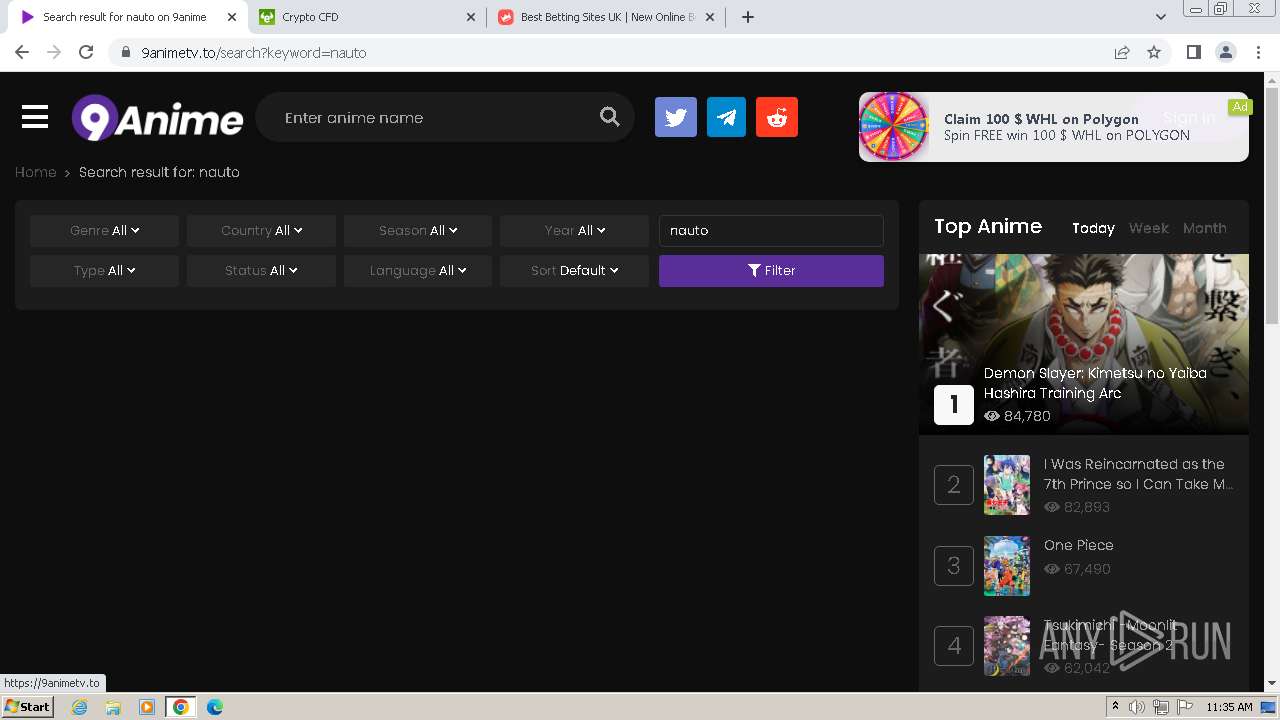Expand the Type filter dropdown
This screenshot has width=1280, height=720.
tap(104, 271)
